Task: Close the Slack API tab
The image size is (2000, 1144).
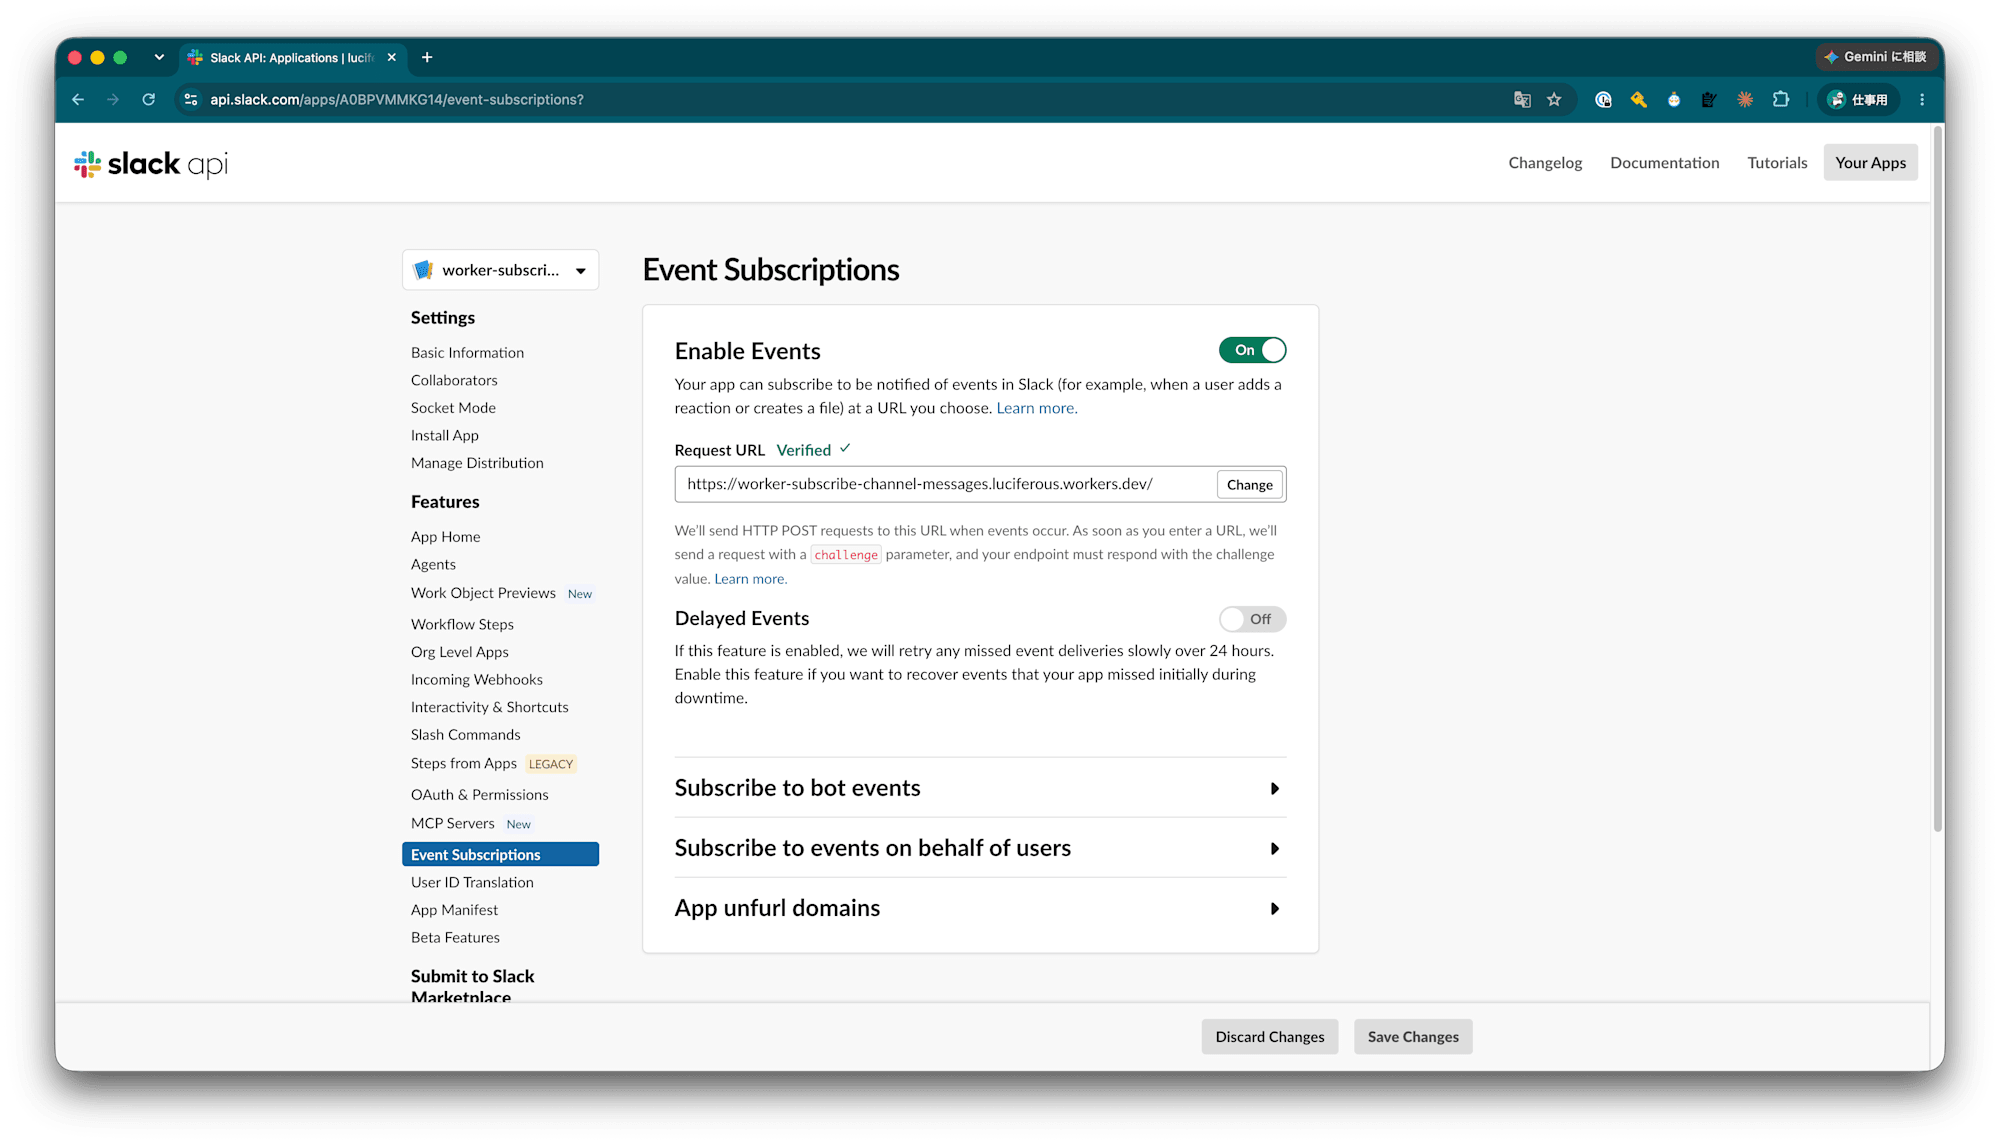Action: 392,58
